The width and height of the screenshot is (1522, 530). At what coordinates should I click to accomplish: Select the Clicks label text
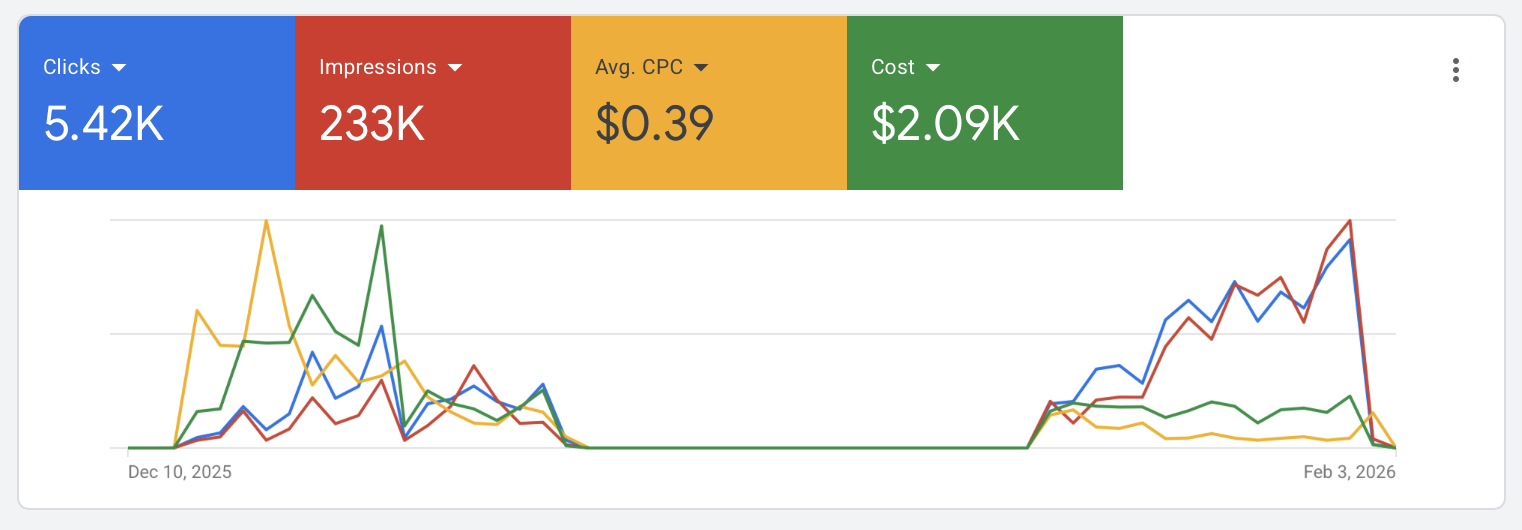click(72, 68)
